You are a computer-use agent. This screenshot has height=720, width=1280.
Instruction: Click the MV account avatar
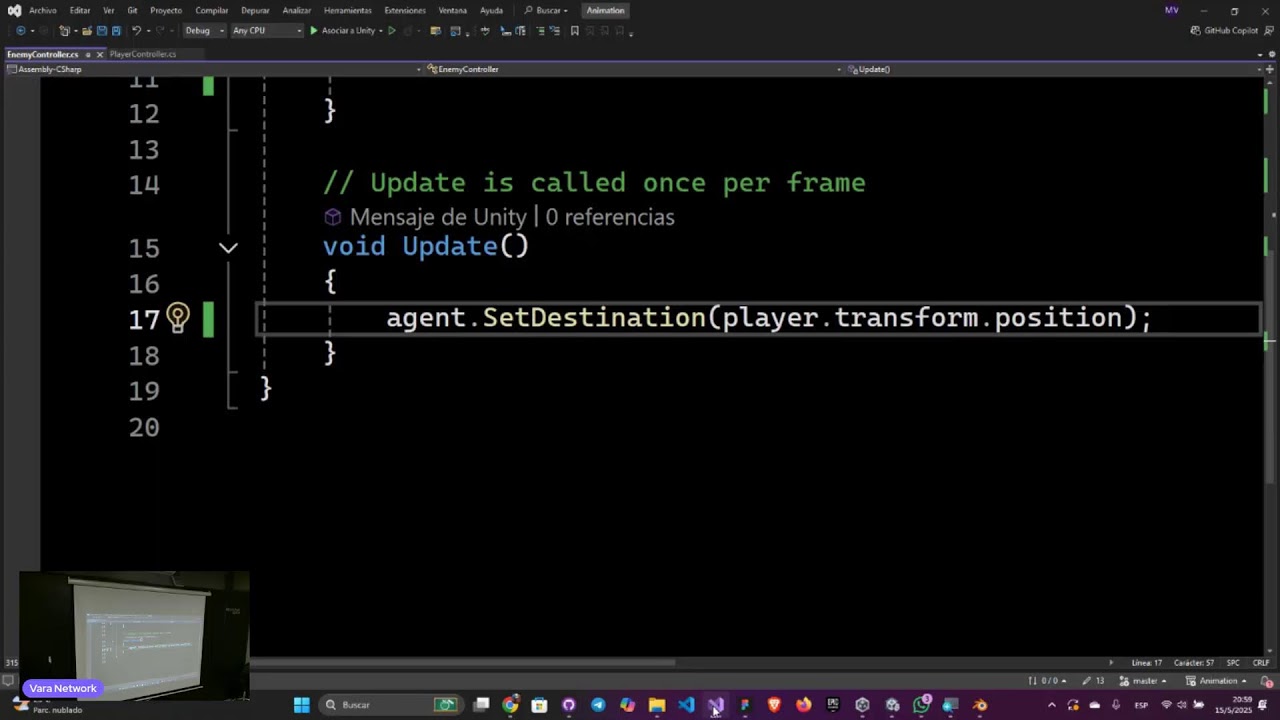(x=1171, y=10)
